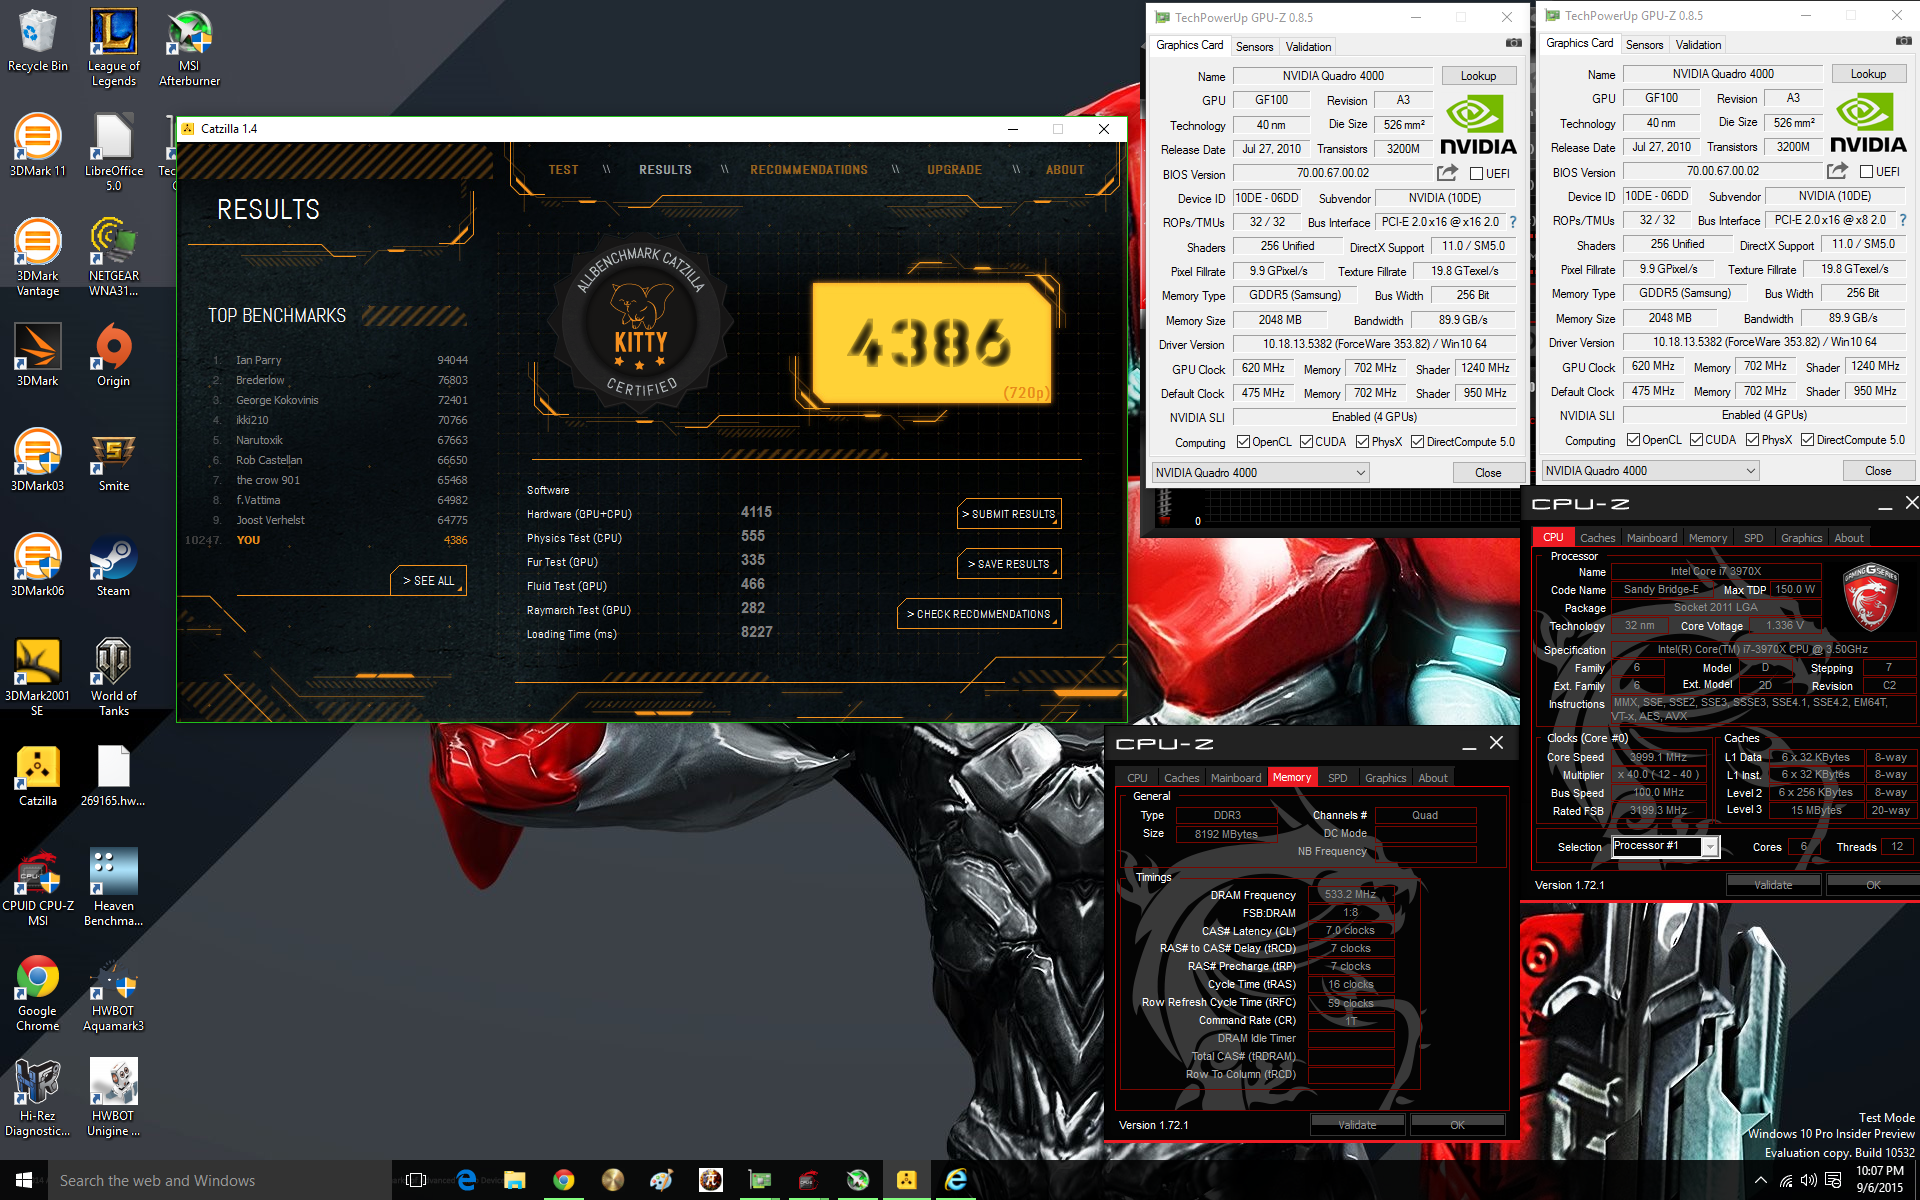Click BIOS share icon in right GPU-Z window

1837,171
